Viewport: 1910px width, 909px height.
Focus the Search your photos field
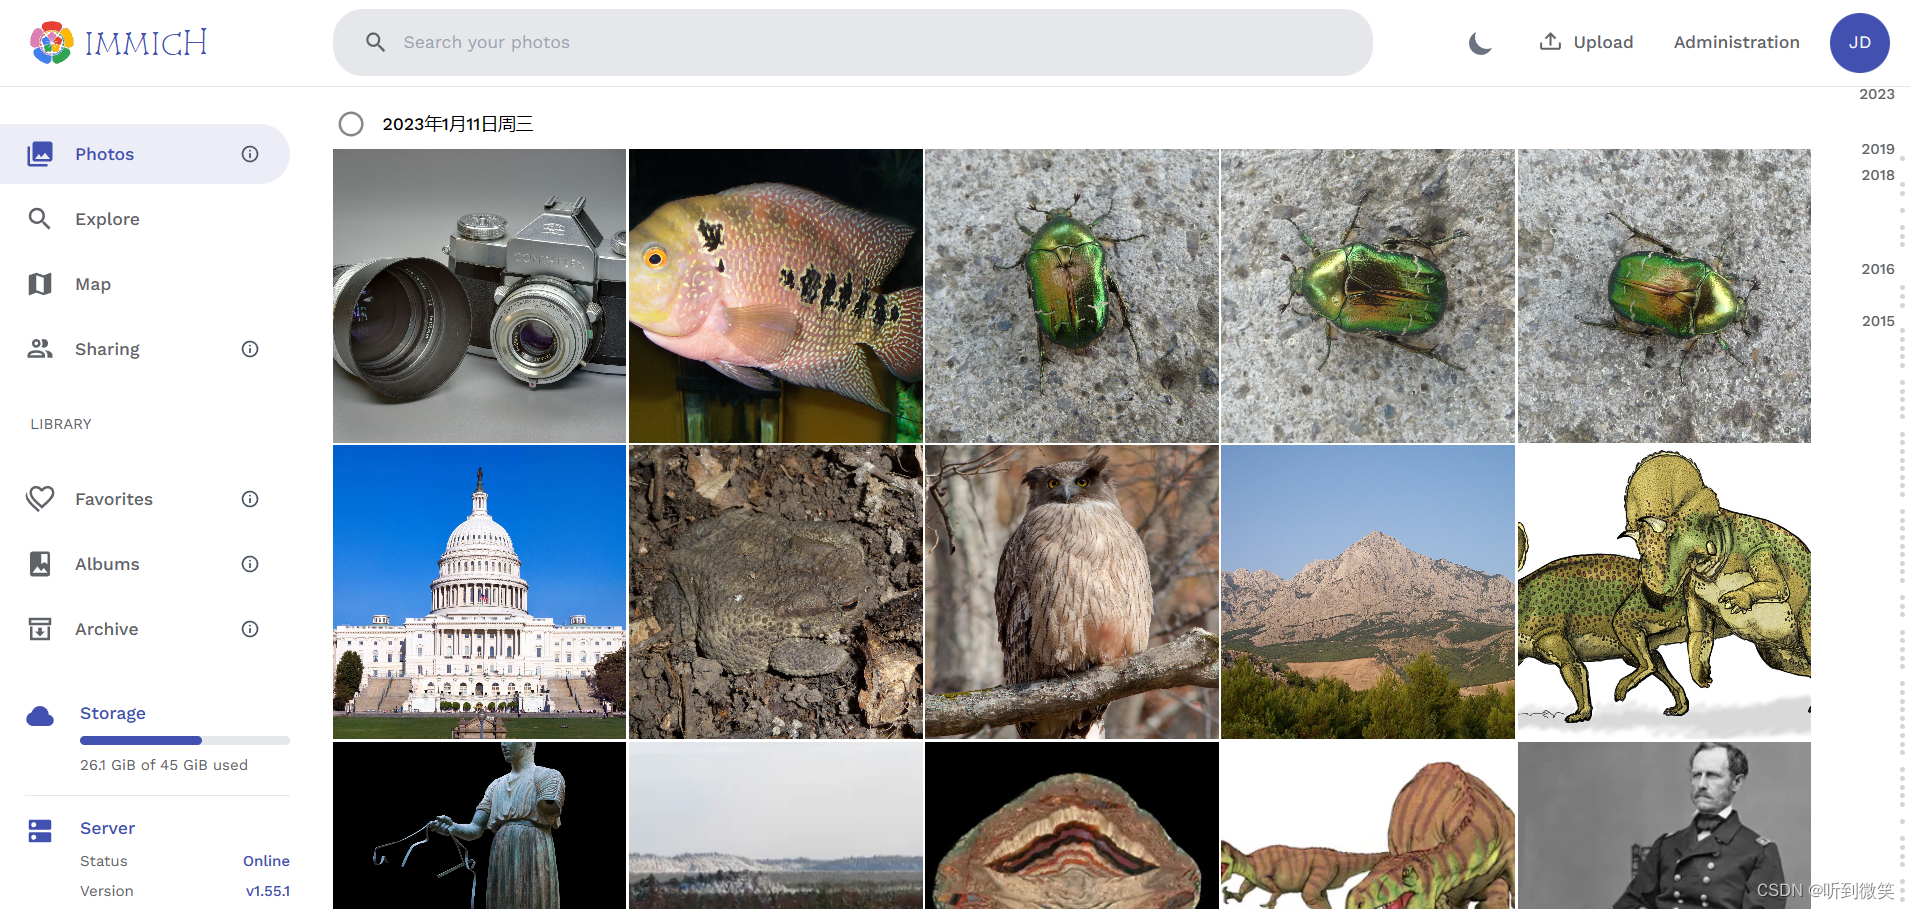[x=852, y=42]
